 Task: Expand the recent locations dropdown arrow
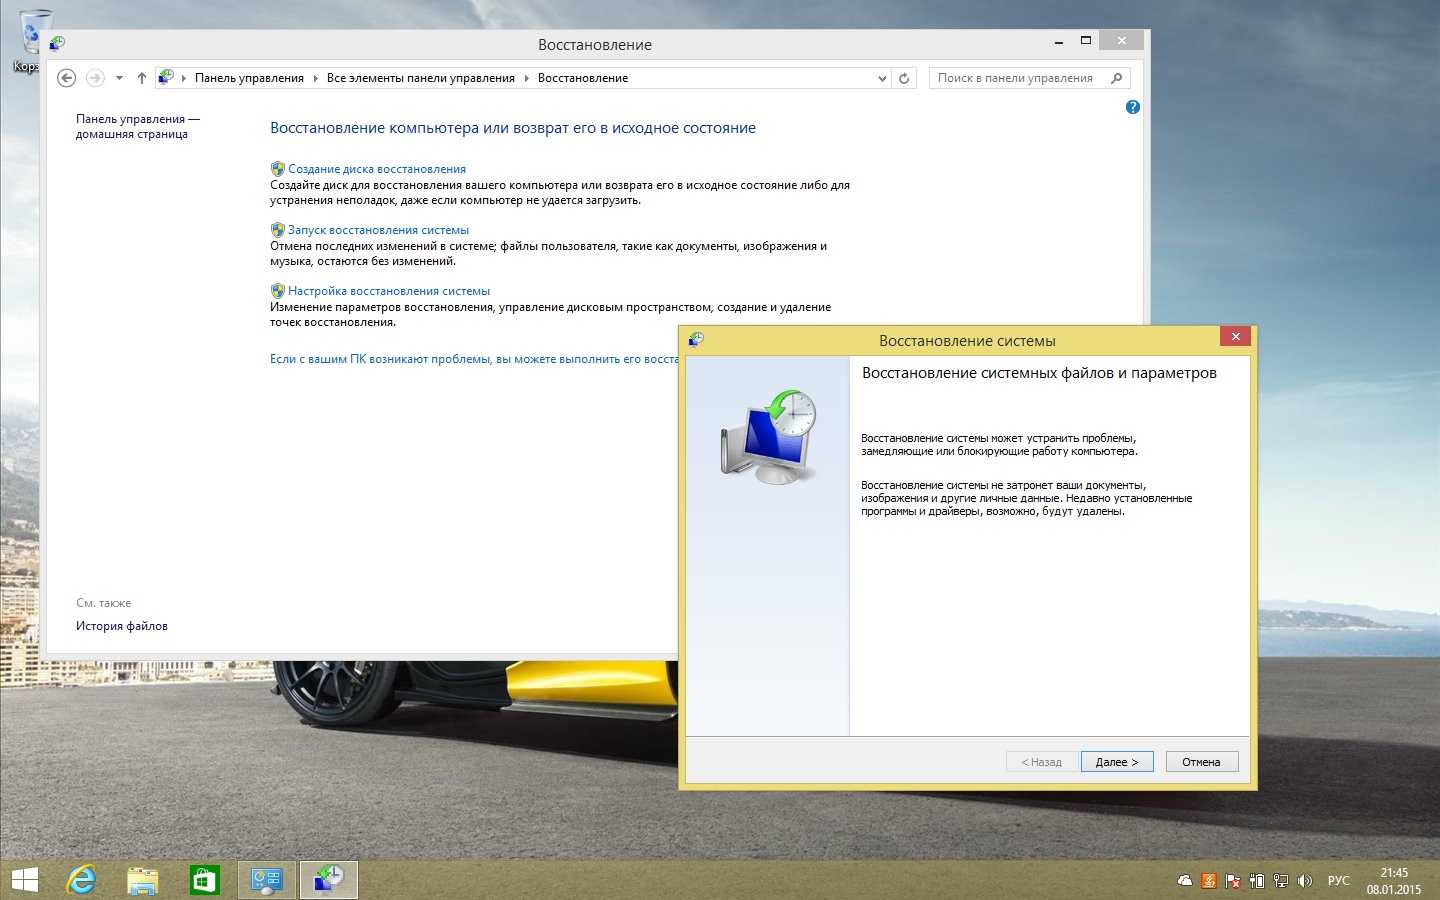click(119, 78)
